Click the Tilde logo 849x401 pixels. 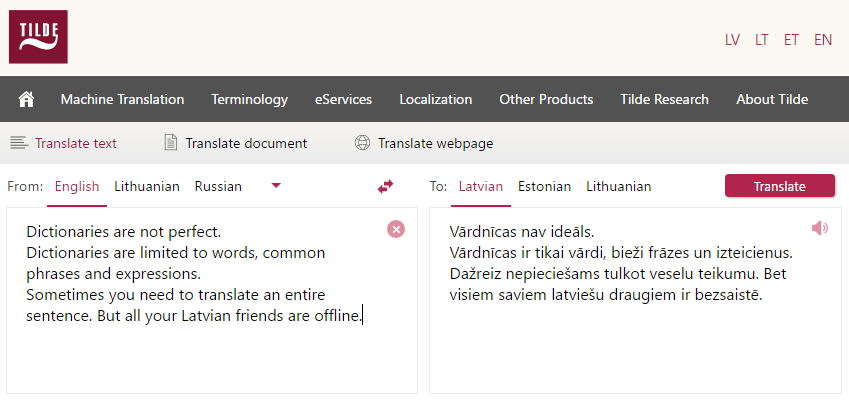pyautogui.click(x=38, y=37)
